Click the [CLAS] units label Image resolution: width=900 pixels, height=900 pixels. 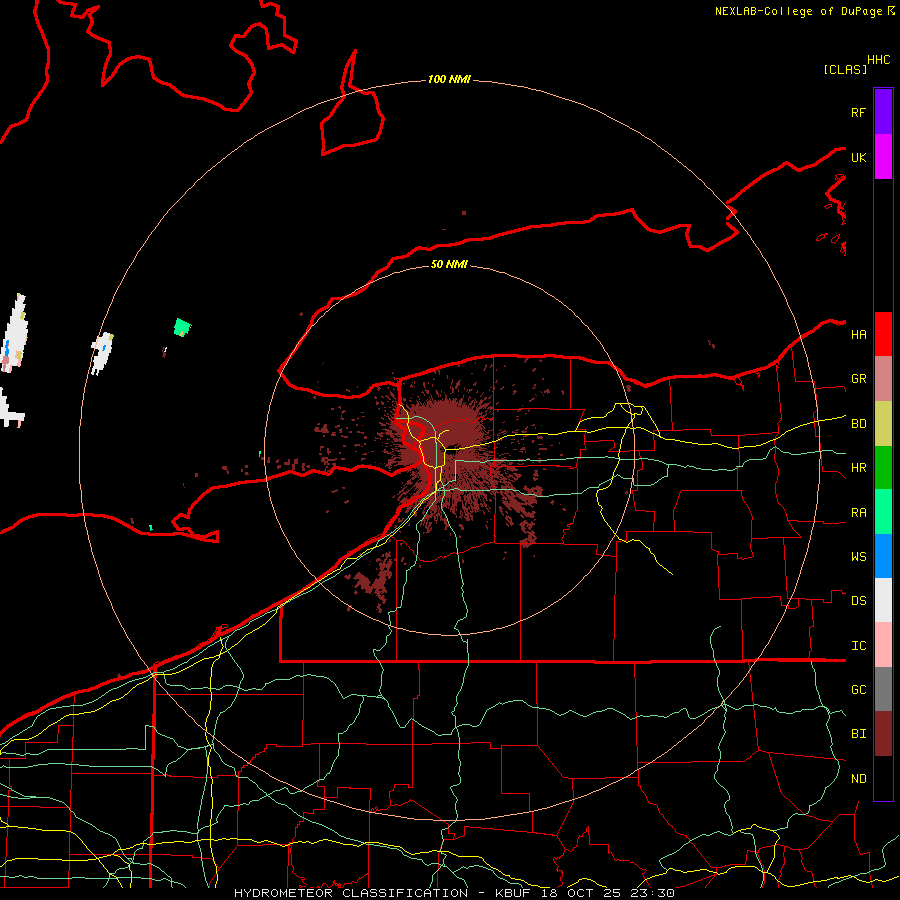coord(845,69)
